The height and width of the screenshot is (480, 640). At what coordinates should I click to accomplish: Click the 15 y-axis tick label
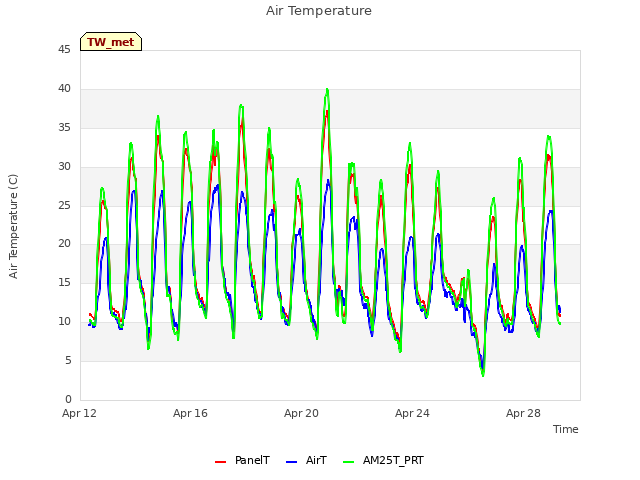tap(64, 282)
